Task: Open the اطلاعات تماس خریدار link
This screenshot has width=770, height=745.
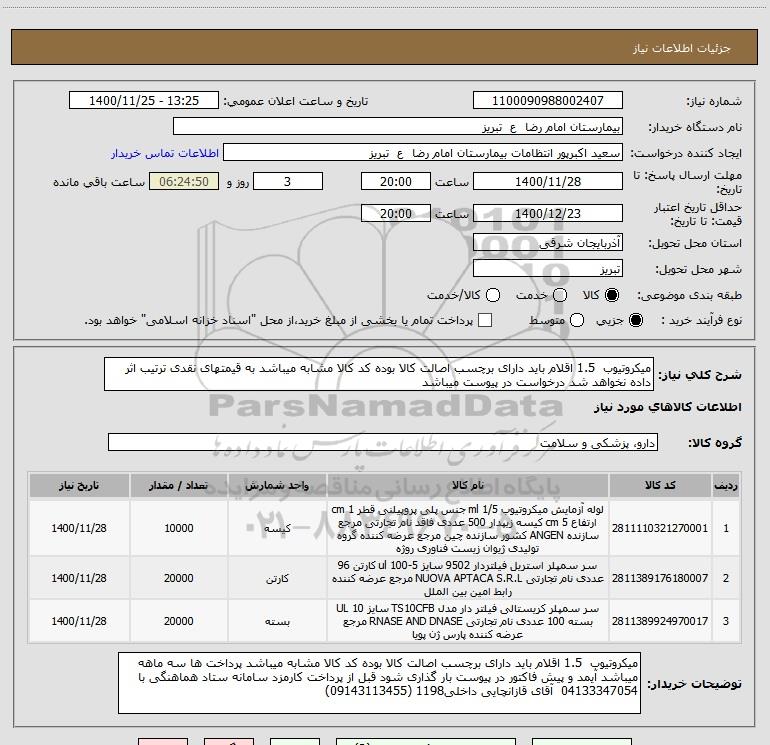Action: point(165,153)
